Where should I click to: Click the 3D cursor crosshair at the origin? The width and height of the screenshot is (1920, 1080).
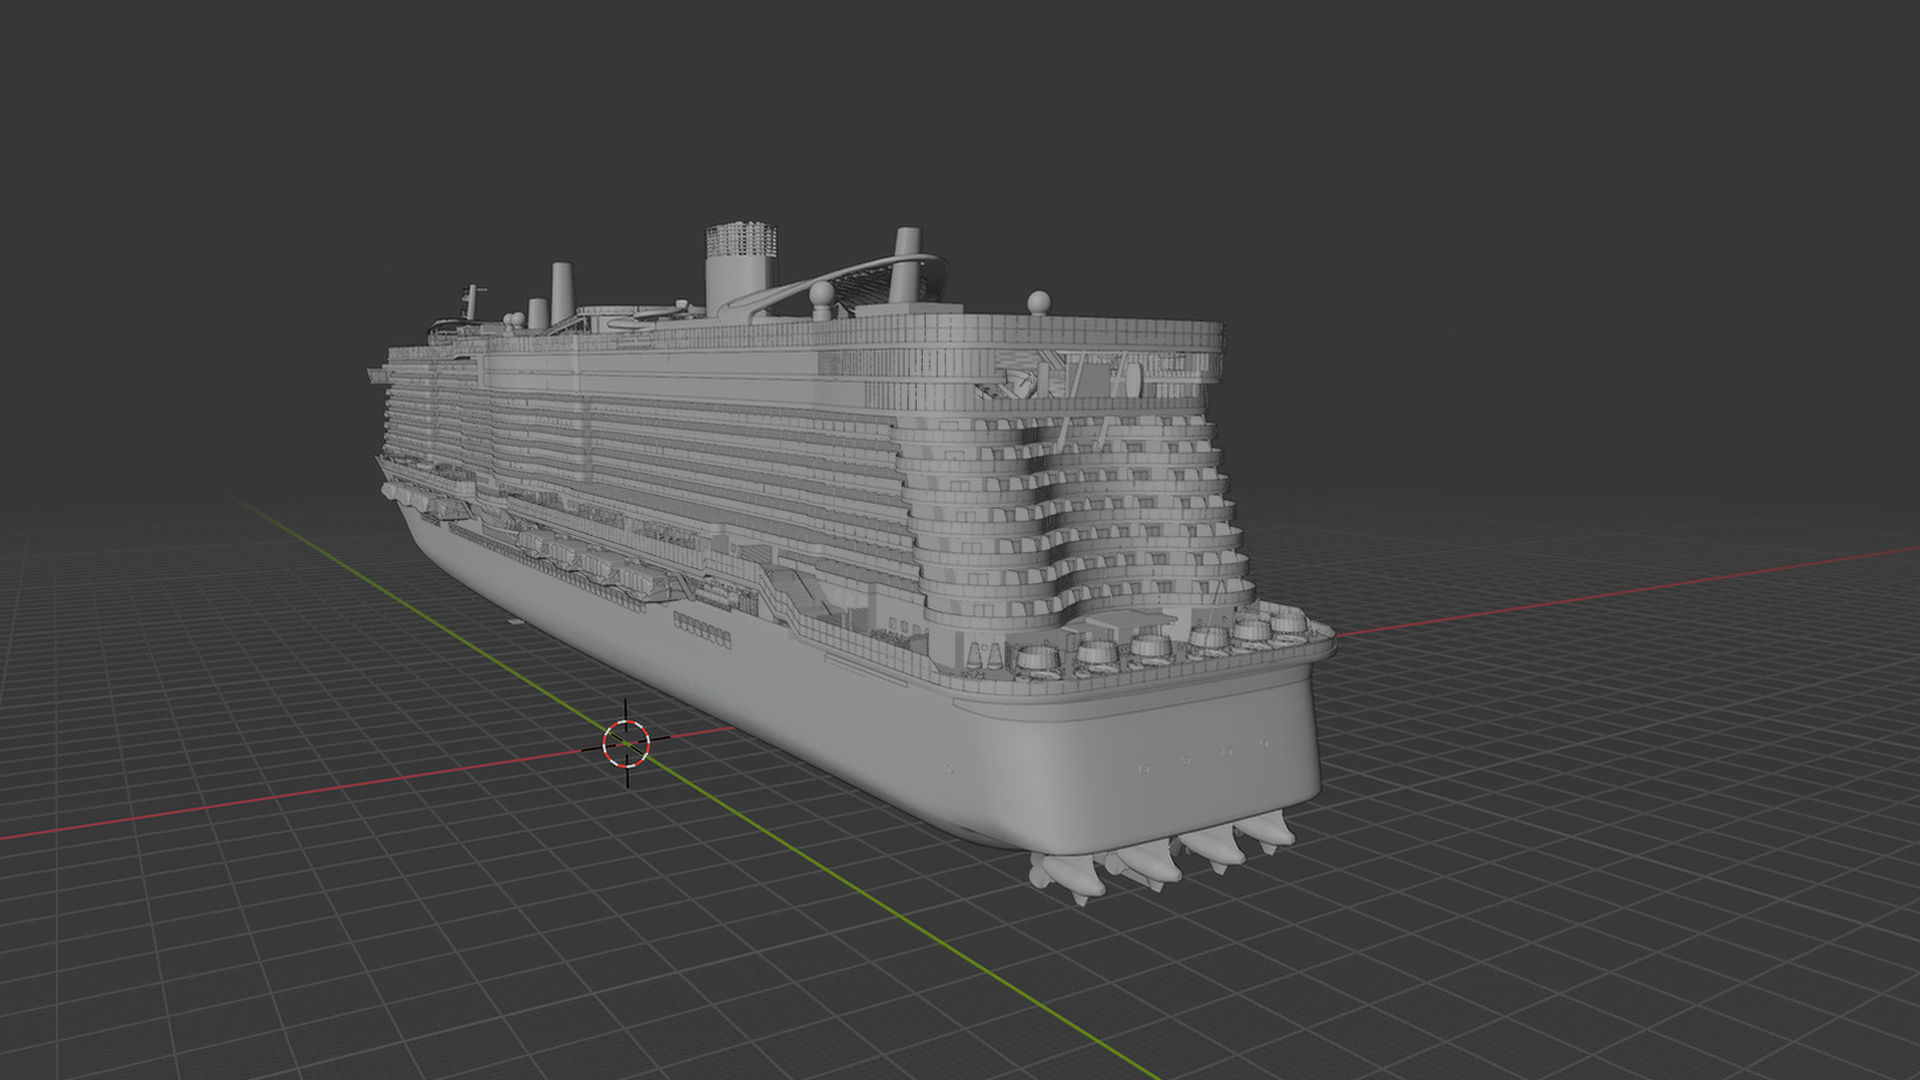pyautogui.click(x=627, y=743)
